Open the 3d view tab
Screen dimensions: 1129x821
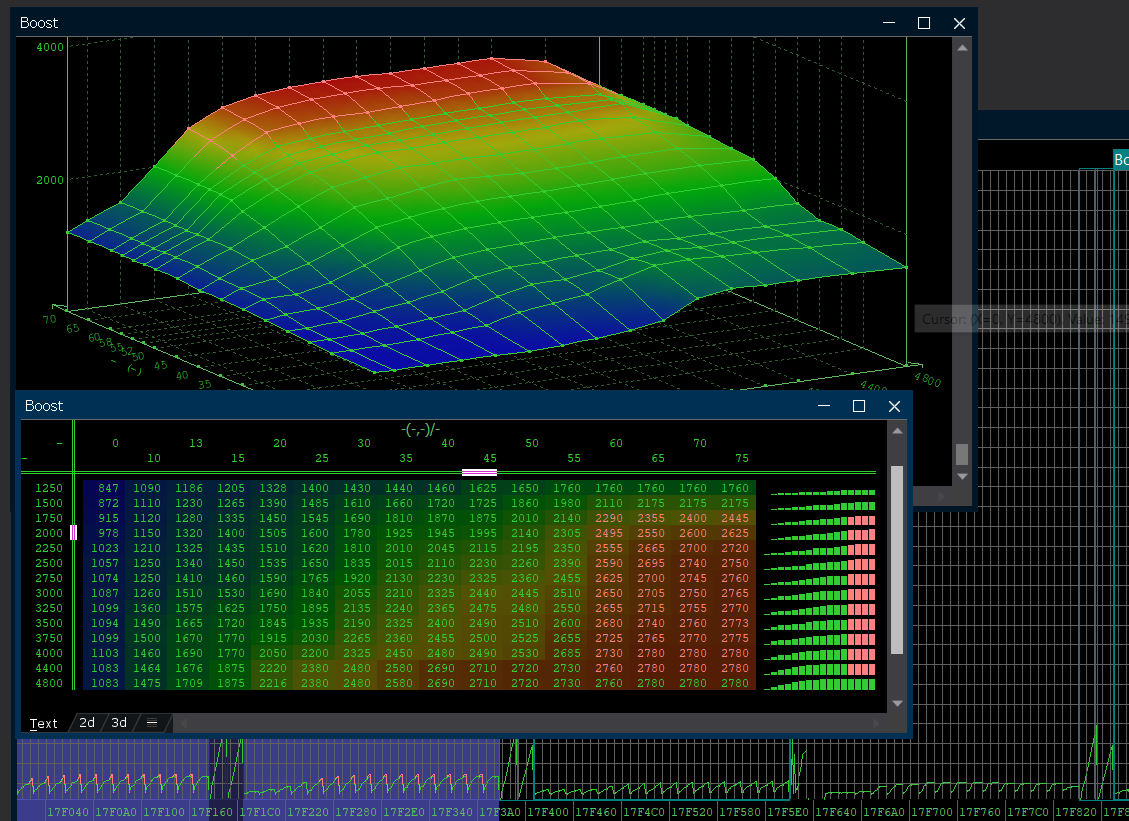pyautogui.click(x=119, y=723)
